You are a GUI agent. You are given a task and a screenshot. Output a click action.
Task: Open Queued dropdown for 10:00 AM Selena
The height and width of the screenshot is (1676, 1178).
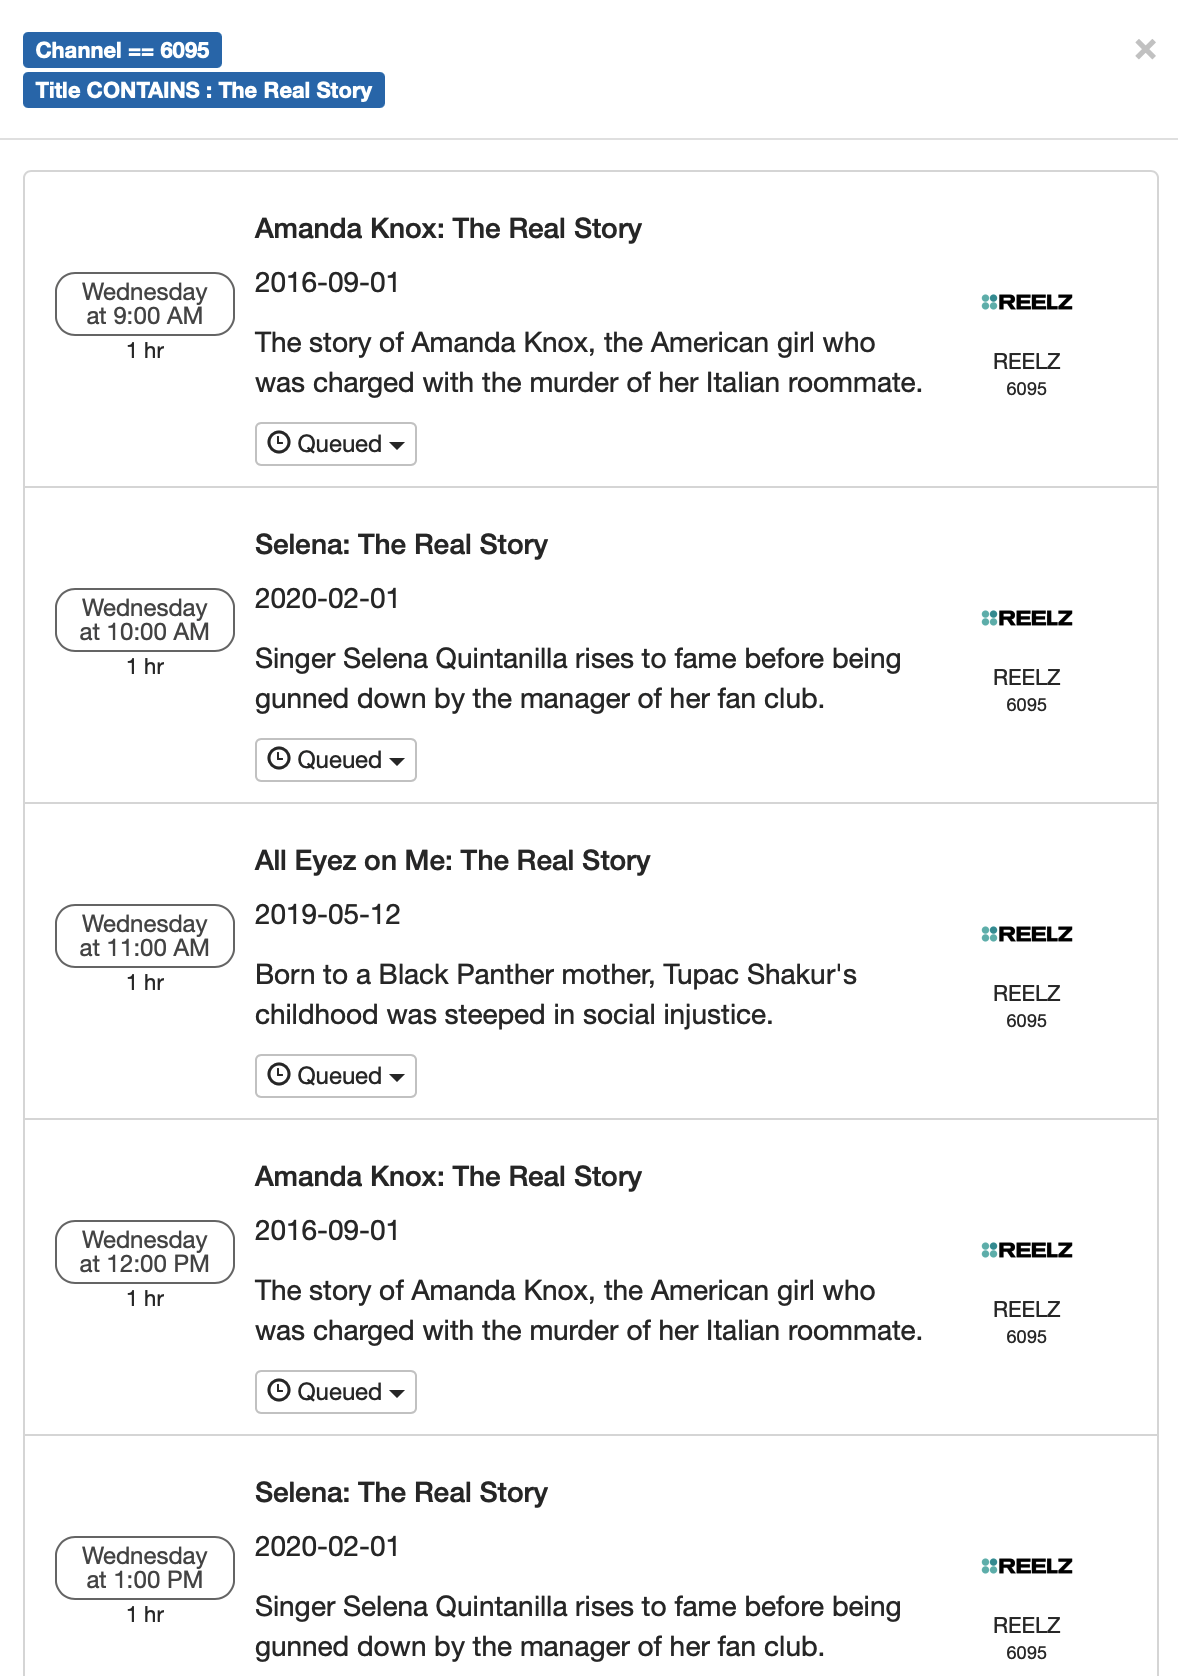point(336,760)
